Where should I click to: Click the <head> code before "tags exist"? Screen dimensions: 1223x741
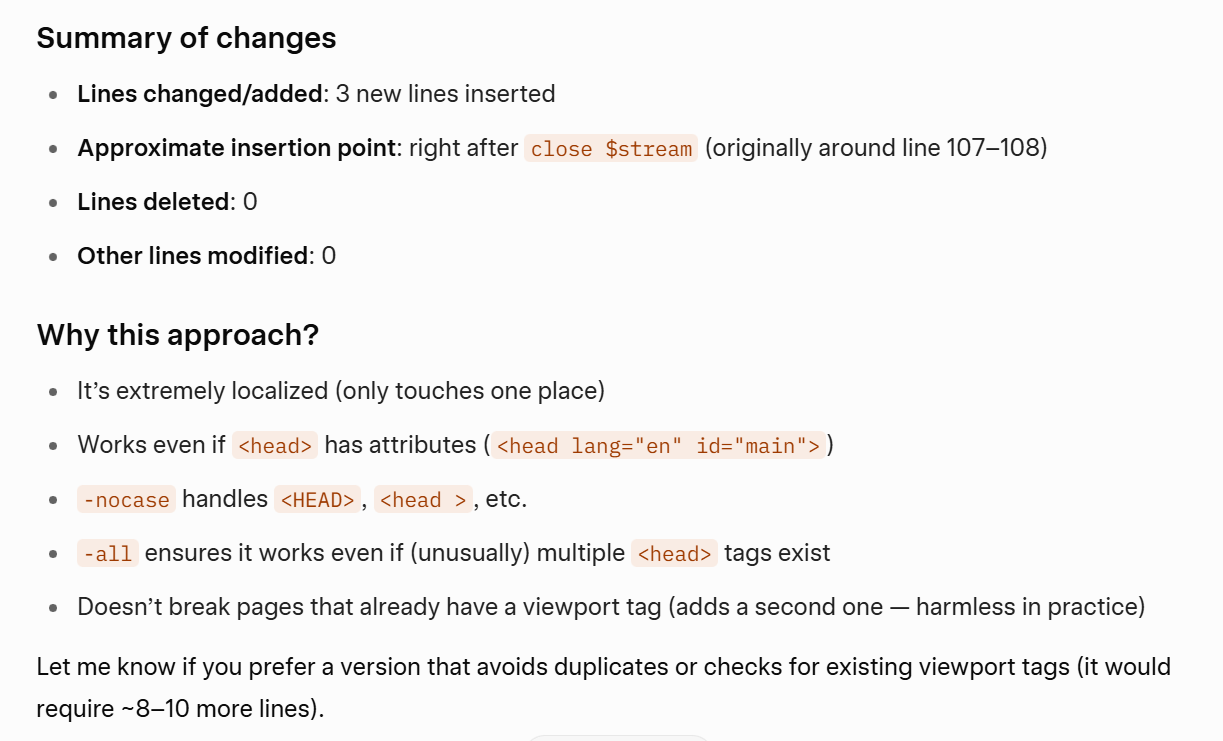point(675,553)
